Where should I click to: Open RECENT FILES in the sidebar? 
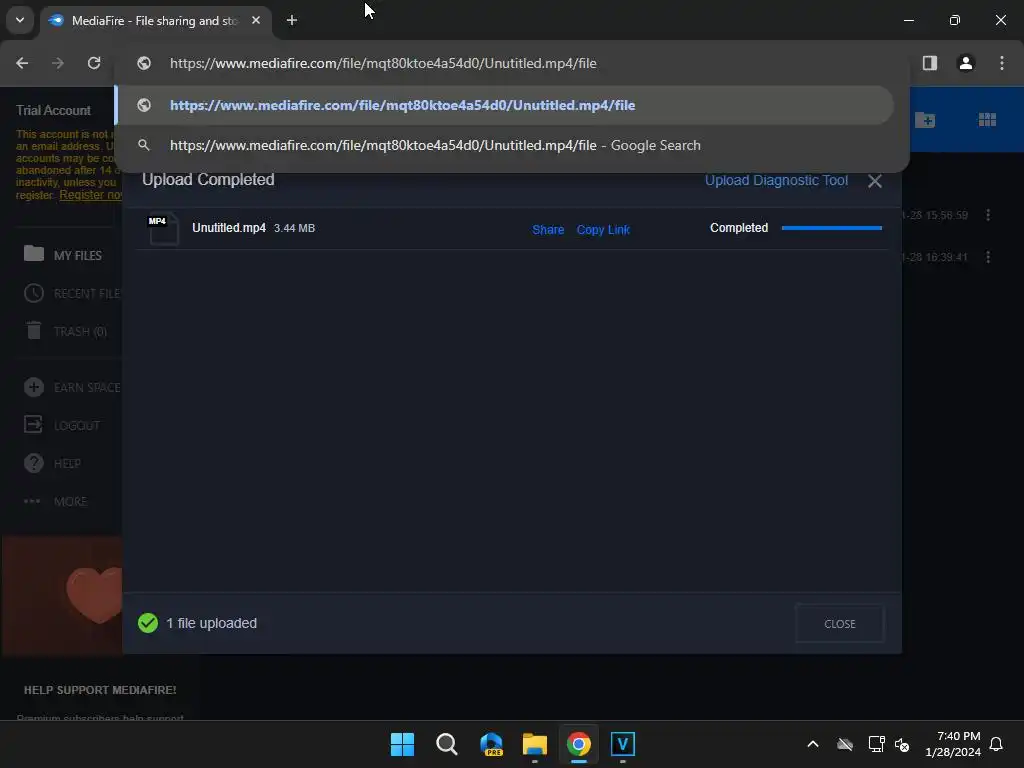(72, 293)
